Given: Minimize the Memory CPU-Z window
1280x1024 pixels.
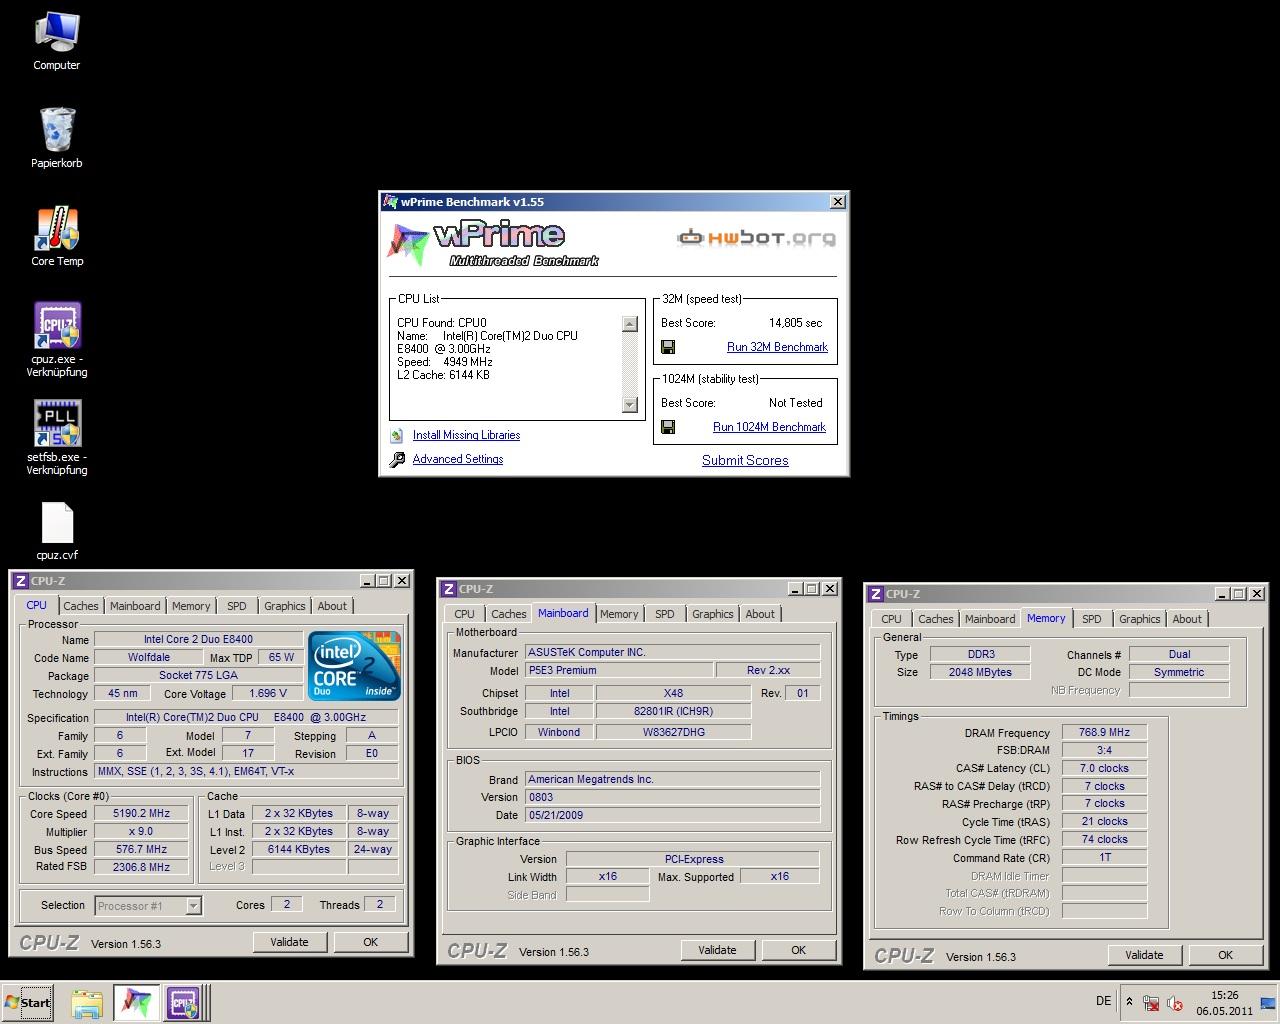Looking at the screenshot, I should (x=1220, y=594).
